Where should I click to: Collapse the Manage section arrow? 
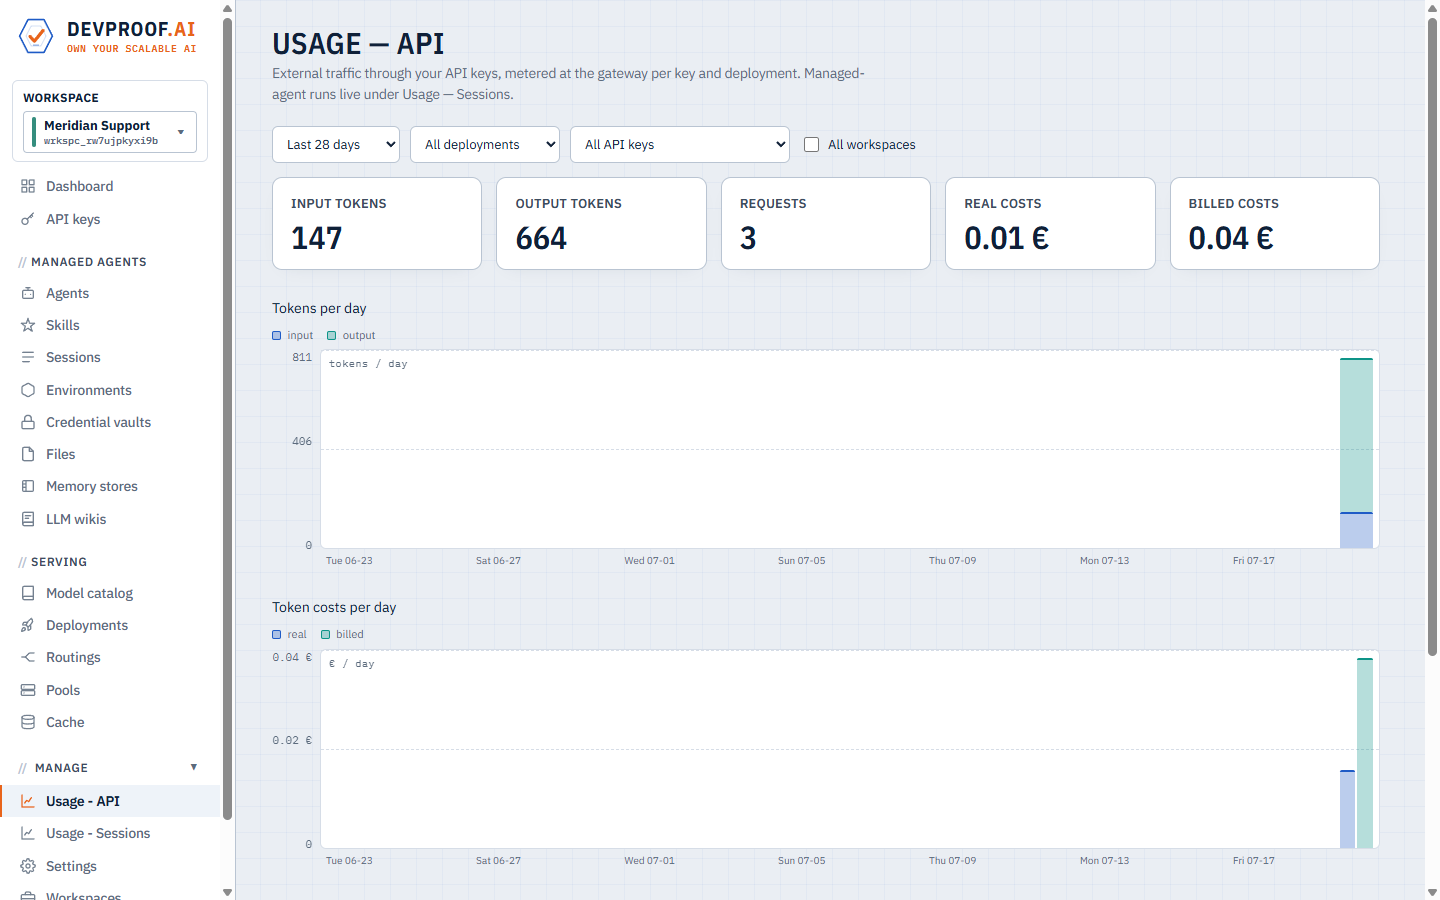point(194,767)
